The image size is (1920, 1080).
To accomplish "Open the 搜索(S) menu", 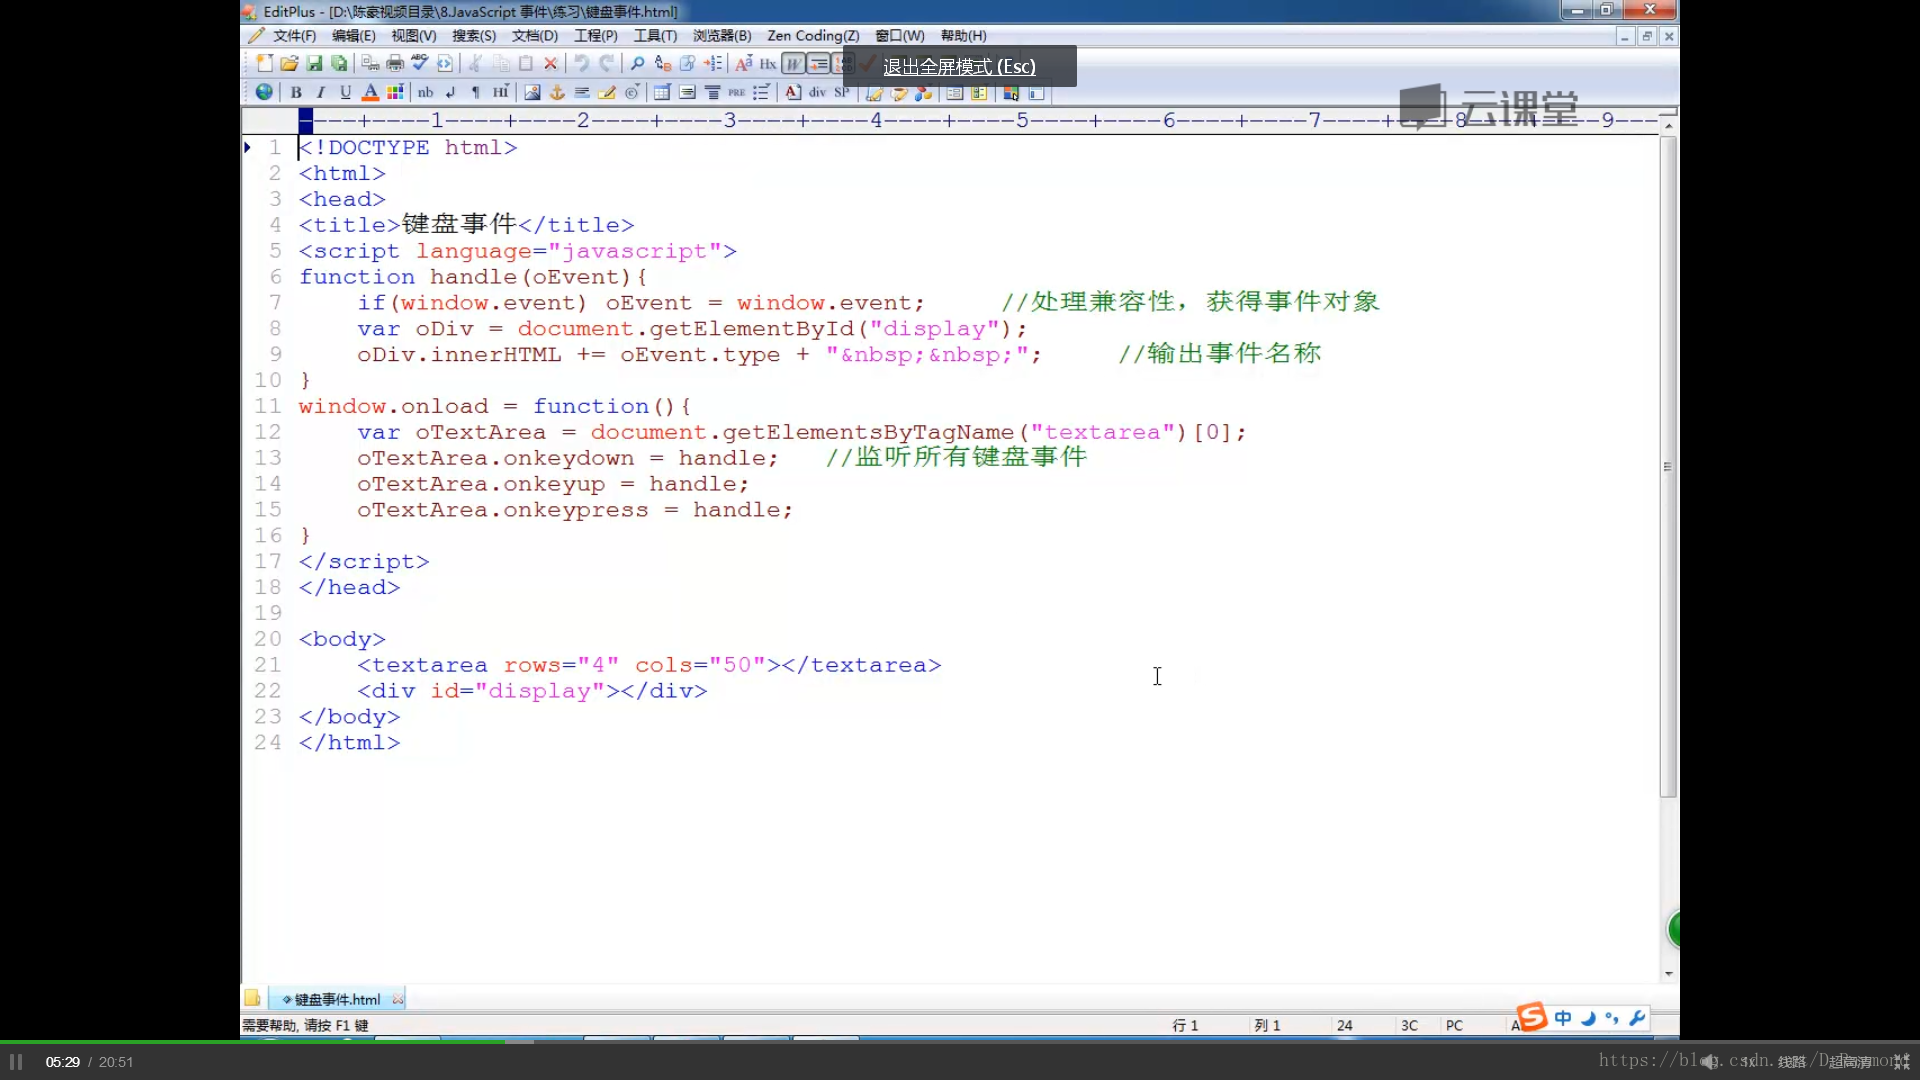I will click(x=474, y=36).
